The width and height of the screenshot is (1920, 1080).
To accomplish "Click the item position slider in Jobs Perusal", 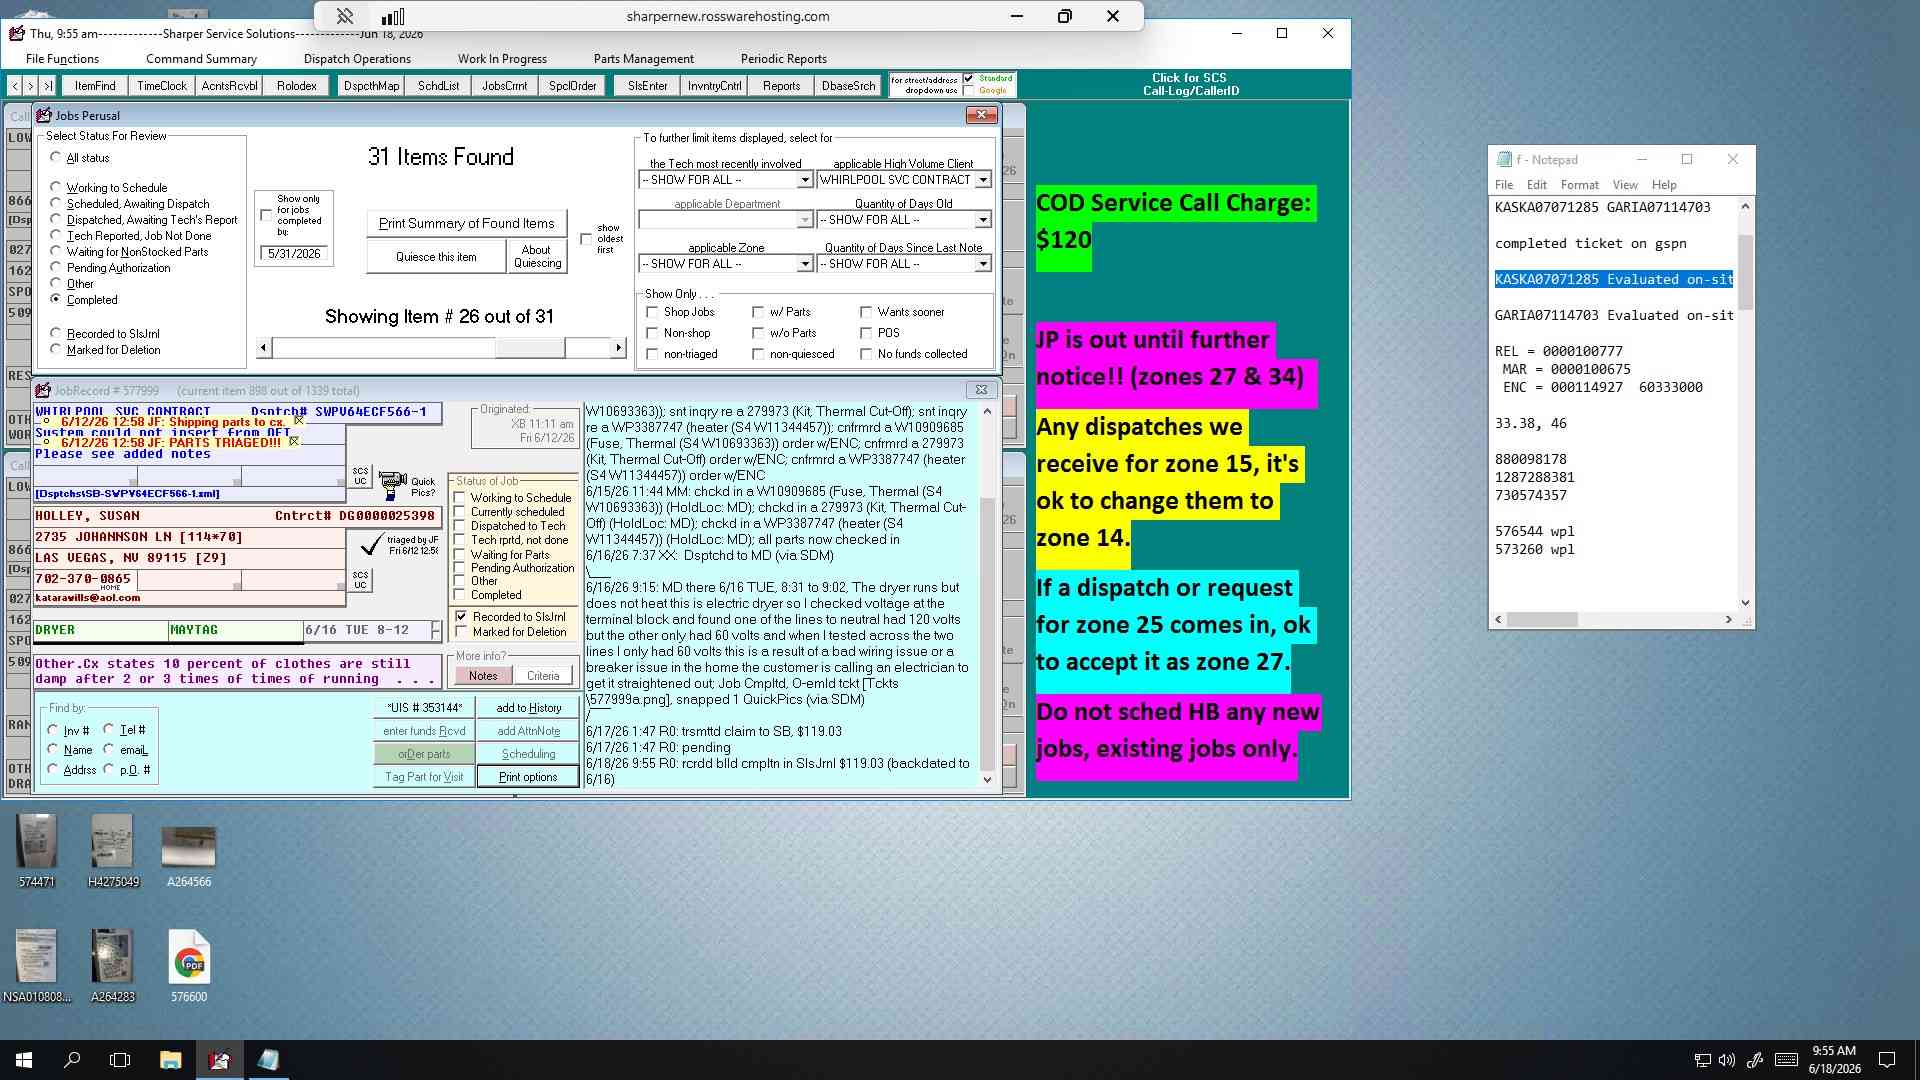I will point(530,347).
